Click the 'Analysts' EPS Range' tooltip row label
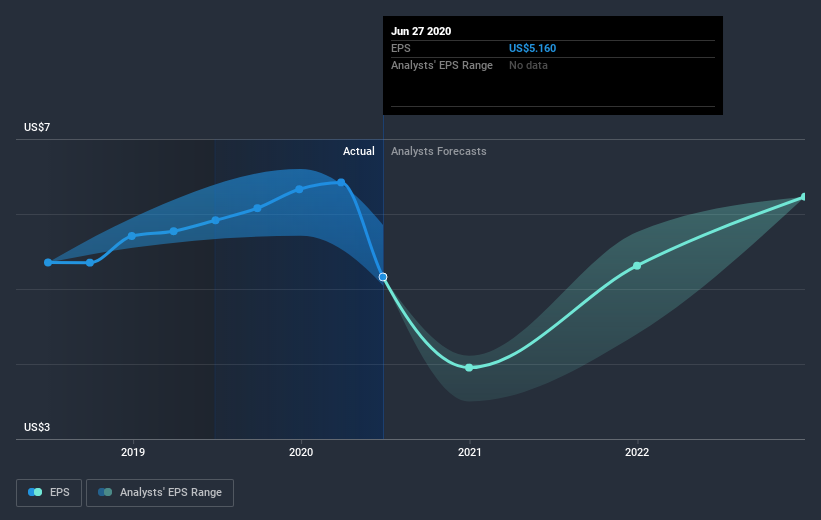The height and width of the screenshot is (520, 821). (442, 65)
